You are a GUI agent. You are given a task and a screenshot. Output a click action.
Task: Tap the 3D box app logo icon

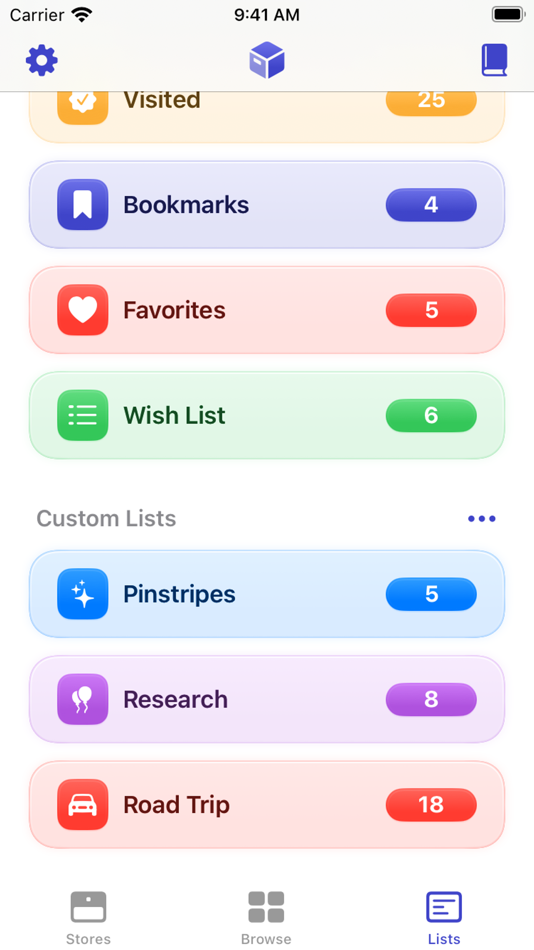tap(267, 61)
